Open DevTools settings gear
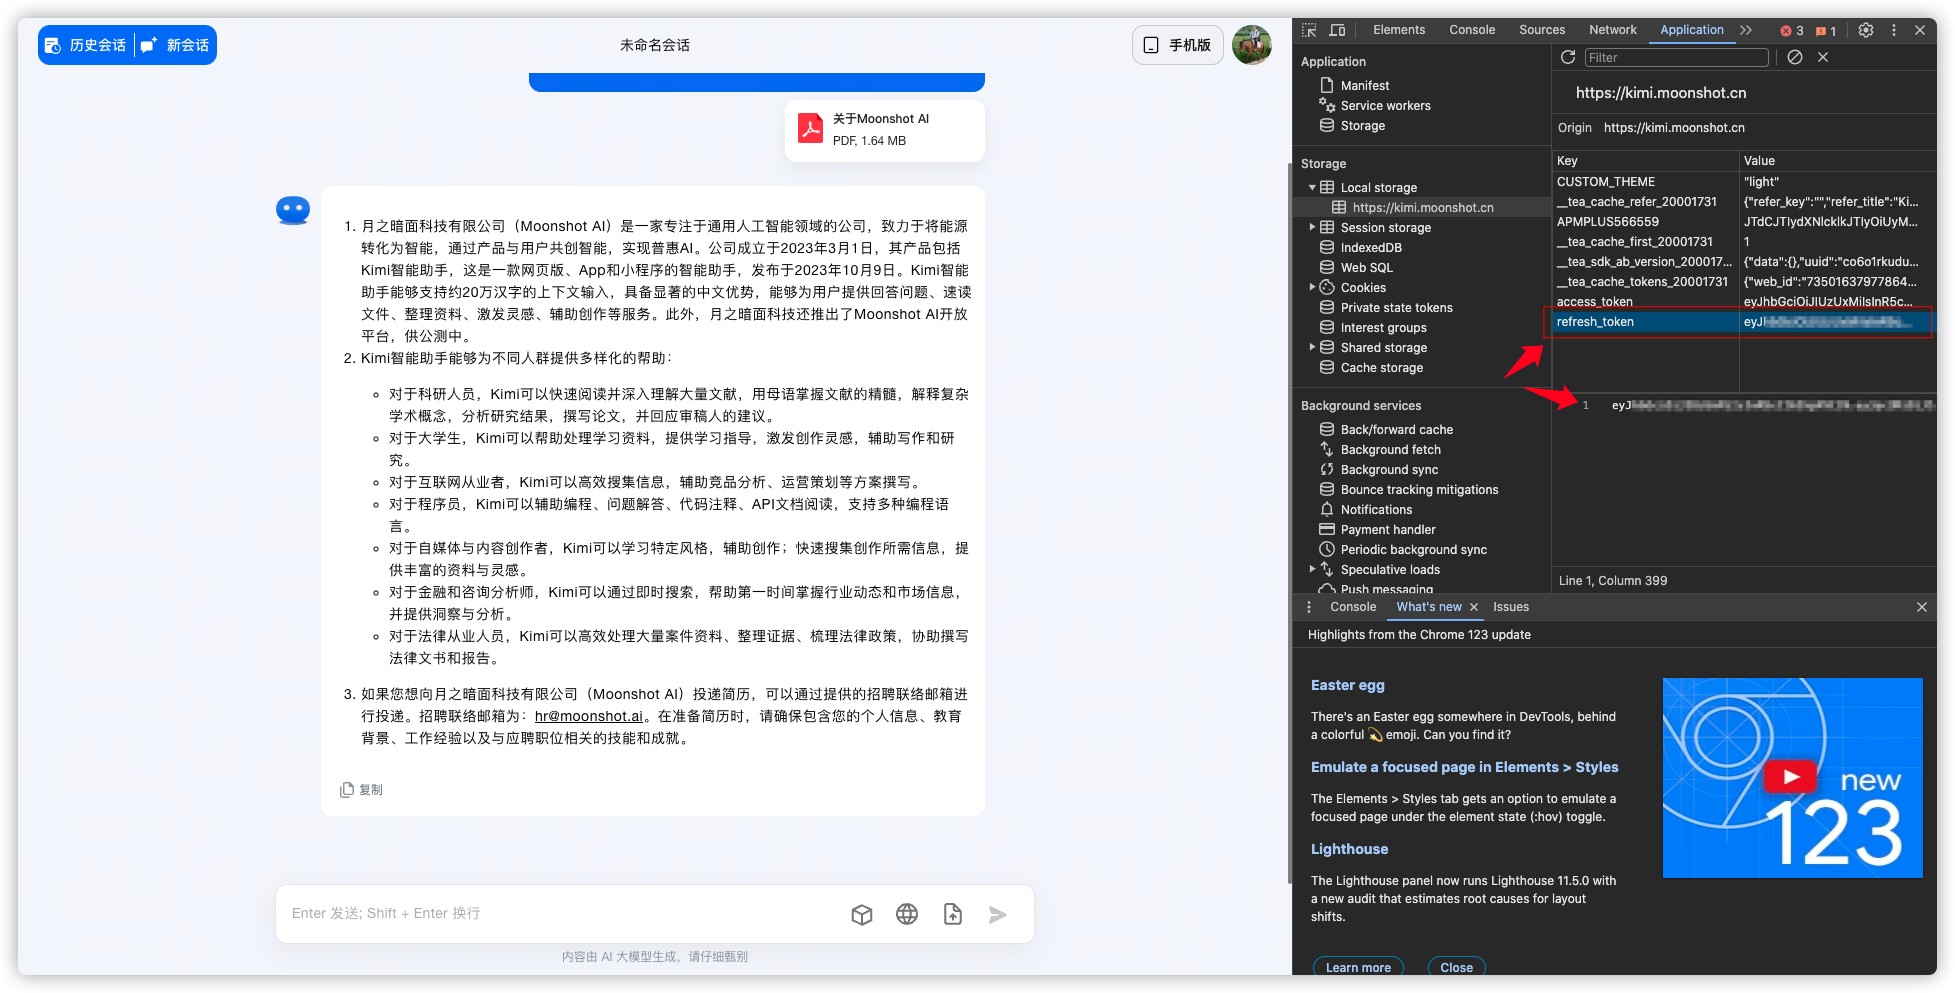Screen dimensions: 1955x993 (1866, 30)
